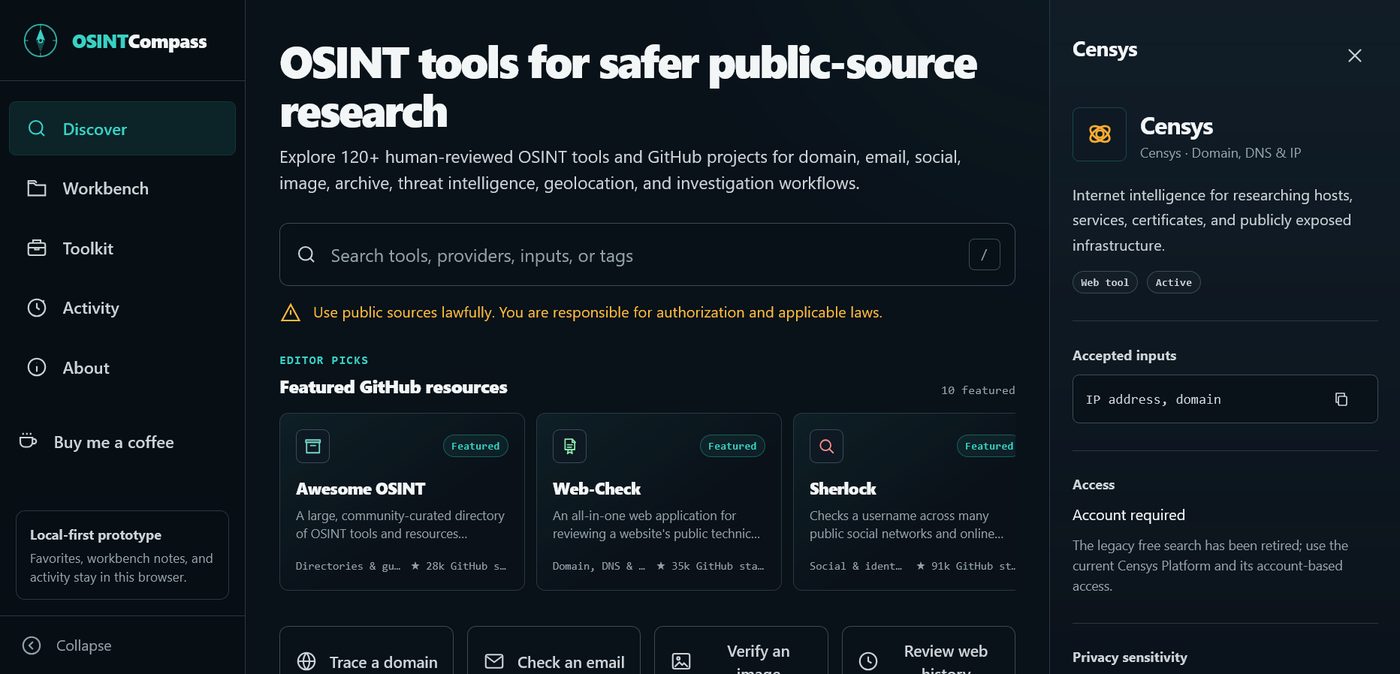1400x674 pixels.
Task: Click the Workbench folder icon
Action: [37, 188]
